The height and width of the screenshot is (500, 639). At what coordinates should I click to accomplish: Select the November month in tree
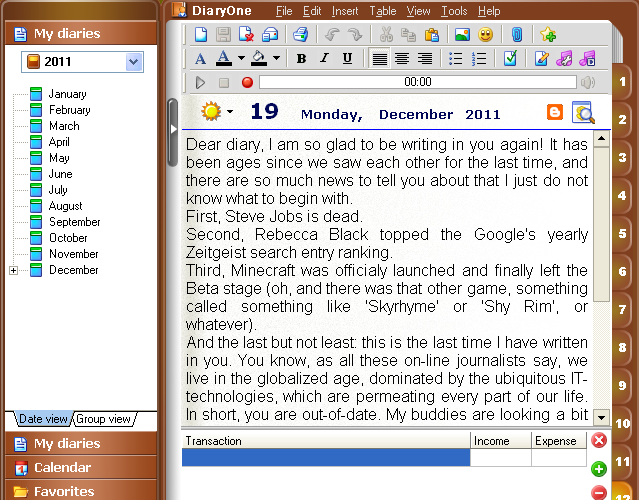pos(73,254)
